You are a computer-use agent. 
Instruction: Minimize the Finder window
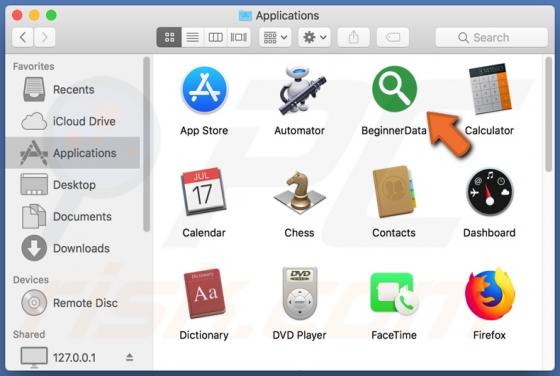pyautogui.click(x=34, y=15)
